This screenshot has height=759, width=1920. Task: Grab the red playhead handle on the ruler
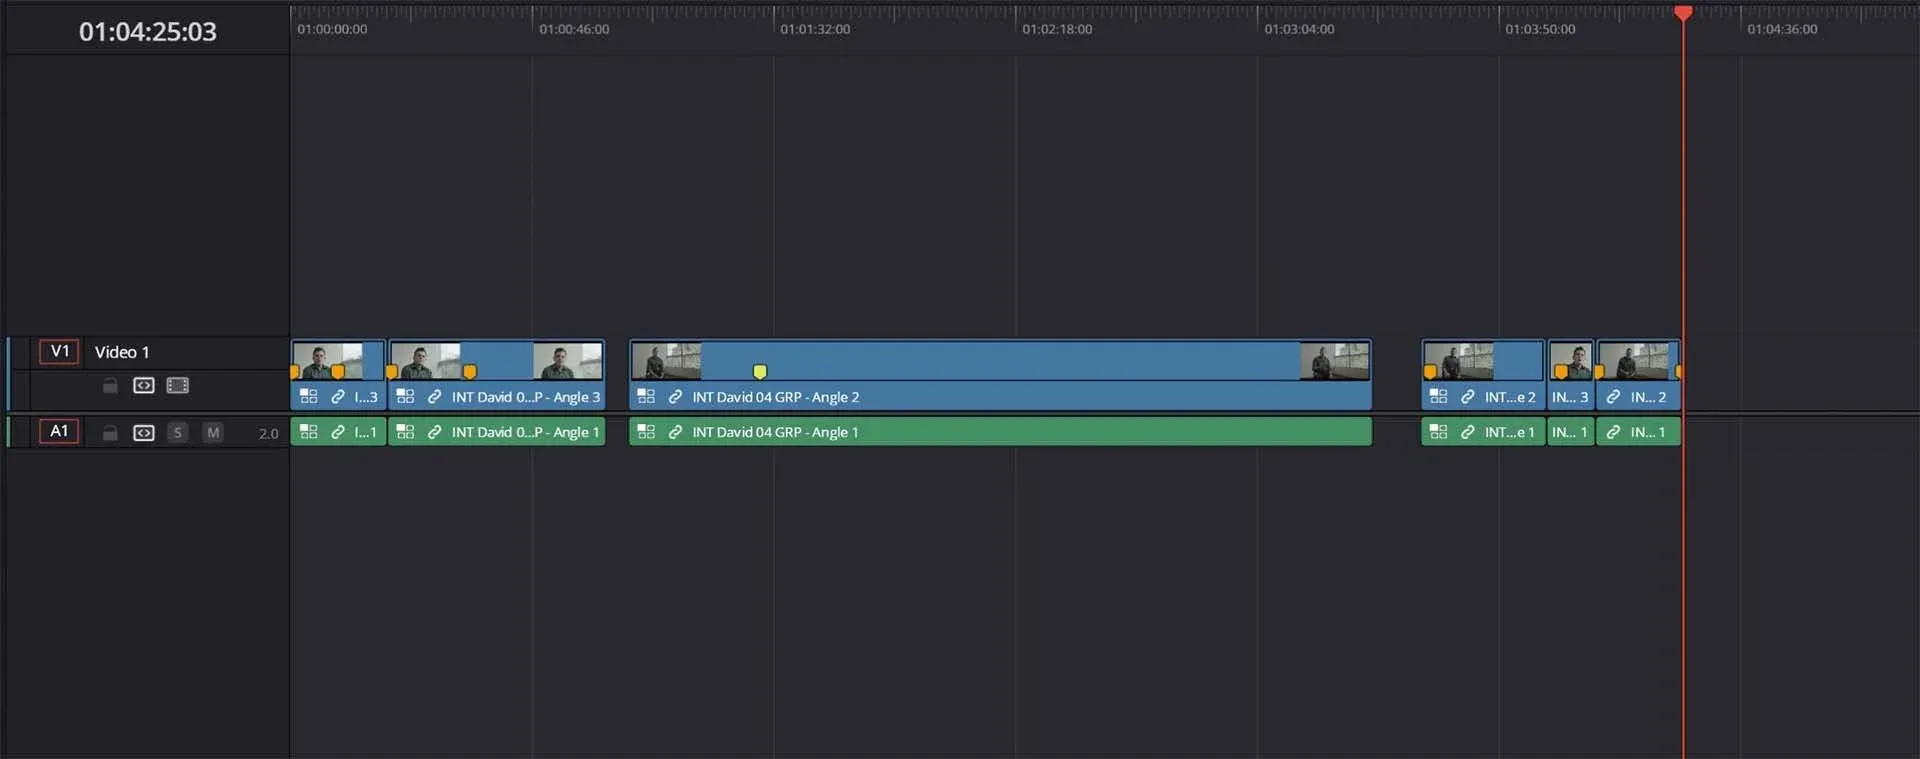[x=1683, y=13]
